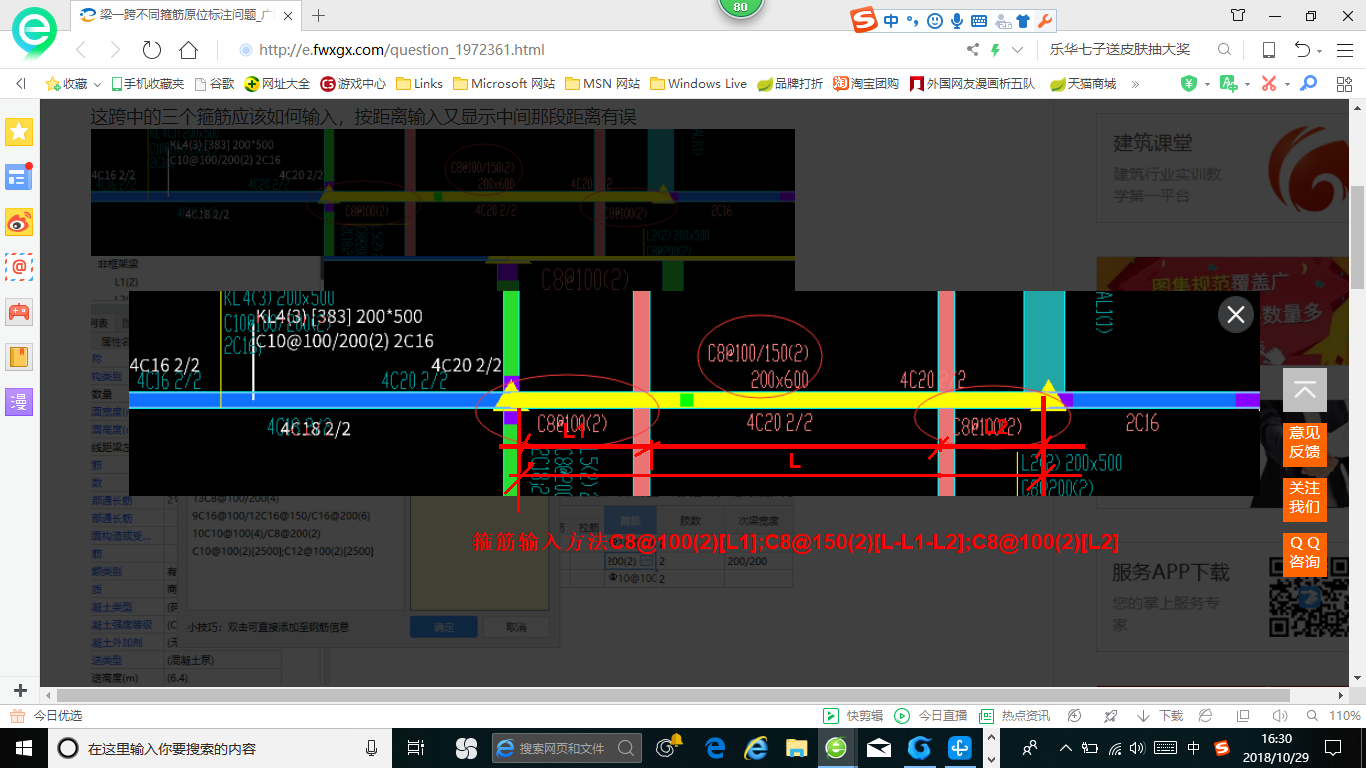Click the green lightning speed mode icon
Screen dimensions: 1366x768
pos(995,50)
